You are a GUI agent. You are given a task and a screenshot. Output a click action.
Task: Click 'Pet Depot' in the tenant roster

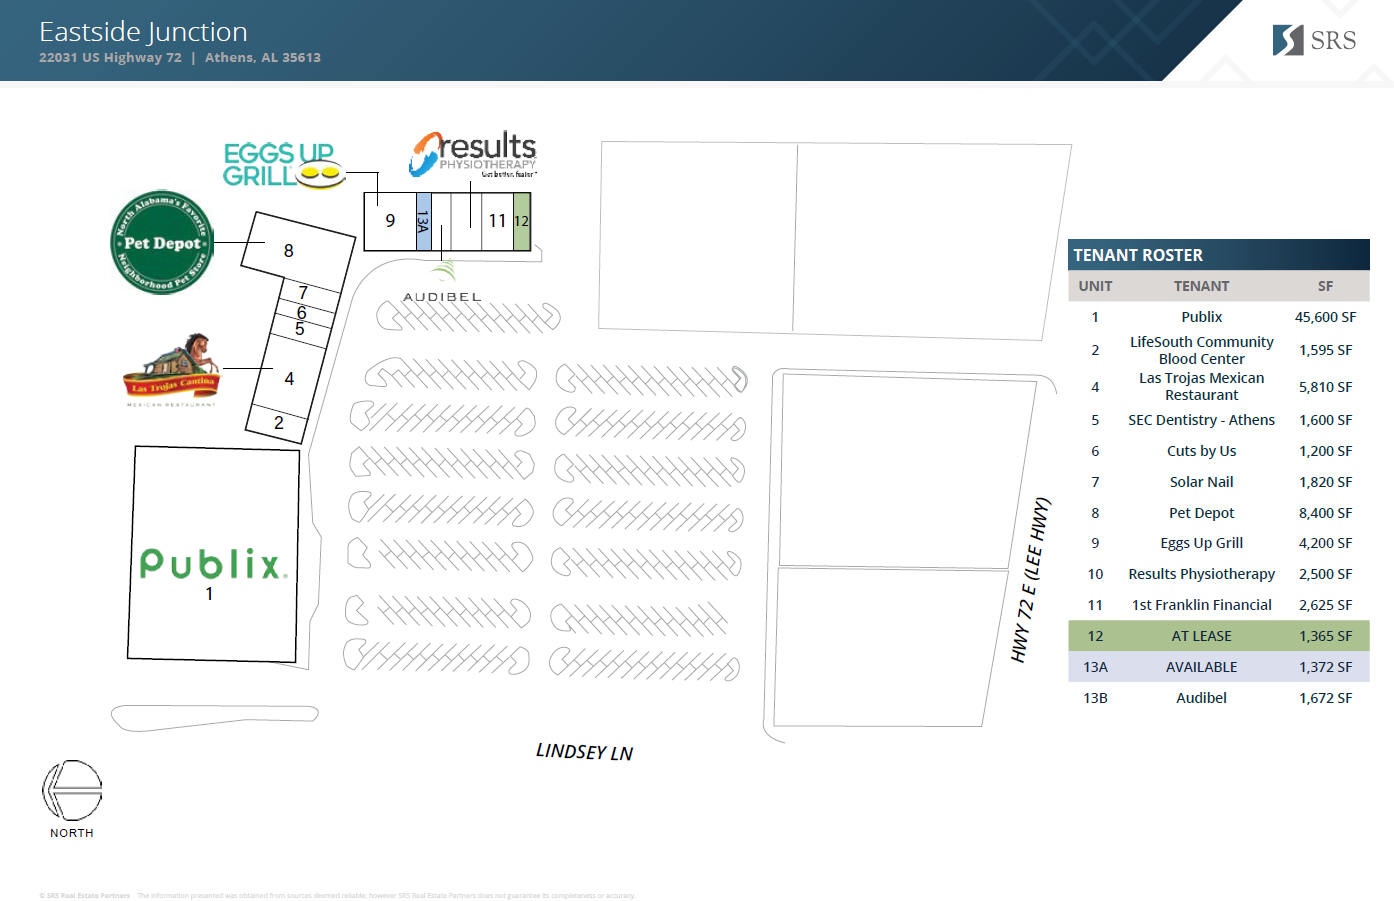[1201, 513]
